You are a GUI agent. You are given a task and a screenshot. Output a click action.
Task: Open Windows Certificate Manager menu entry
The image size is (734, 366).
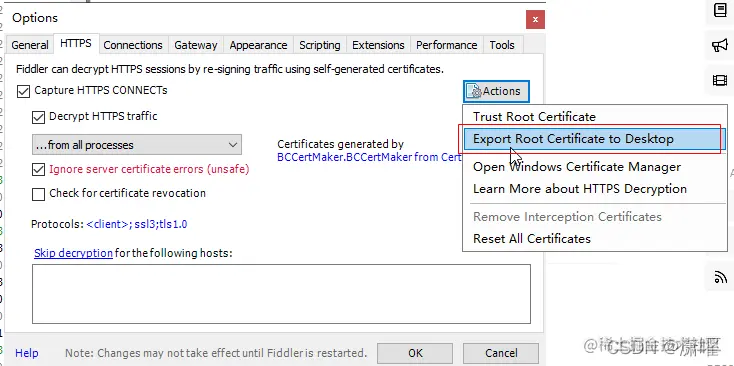[x=595, y=167]
